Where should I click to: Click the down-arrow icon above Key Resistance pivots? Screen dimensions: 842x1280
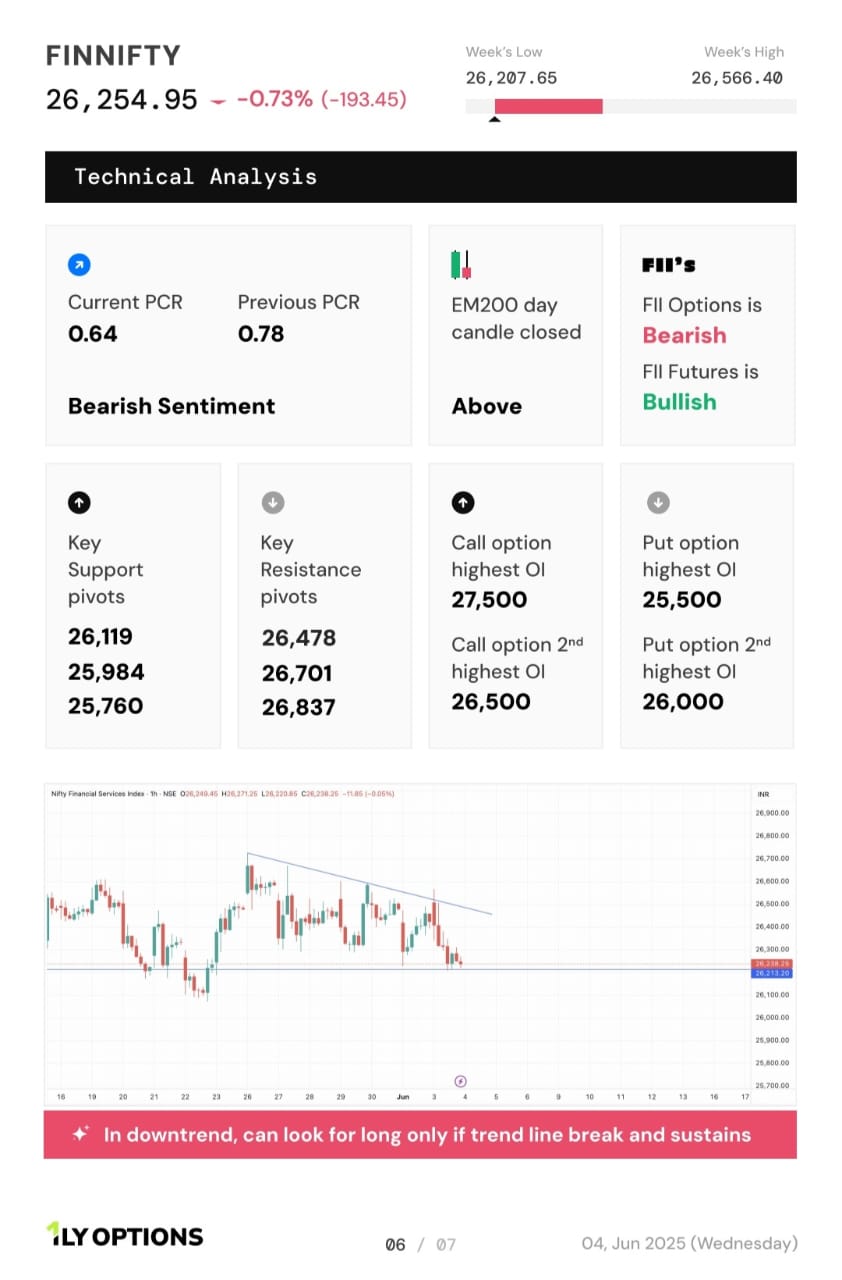(271, 502)
